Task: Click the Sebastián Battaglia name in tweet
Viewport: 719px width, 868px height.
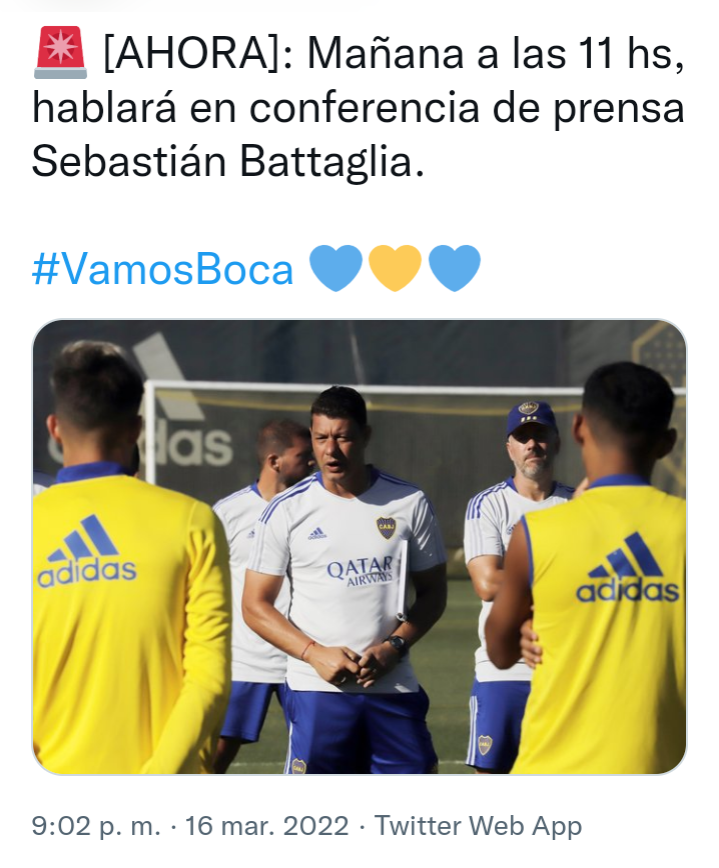Action: coord(228,162)
